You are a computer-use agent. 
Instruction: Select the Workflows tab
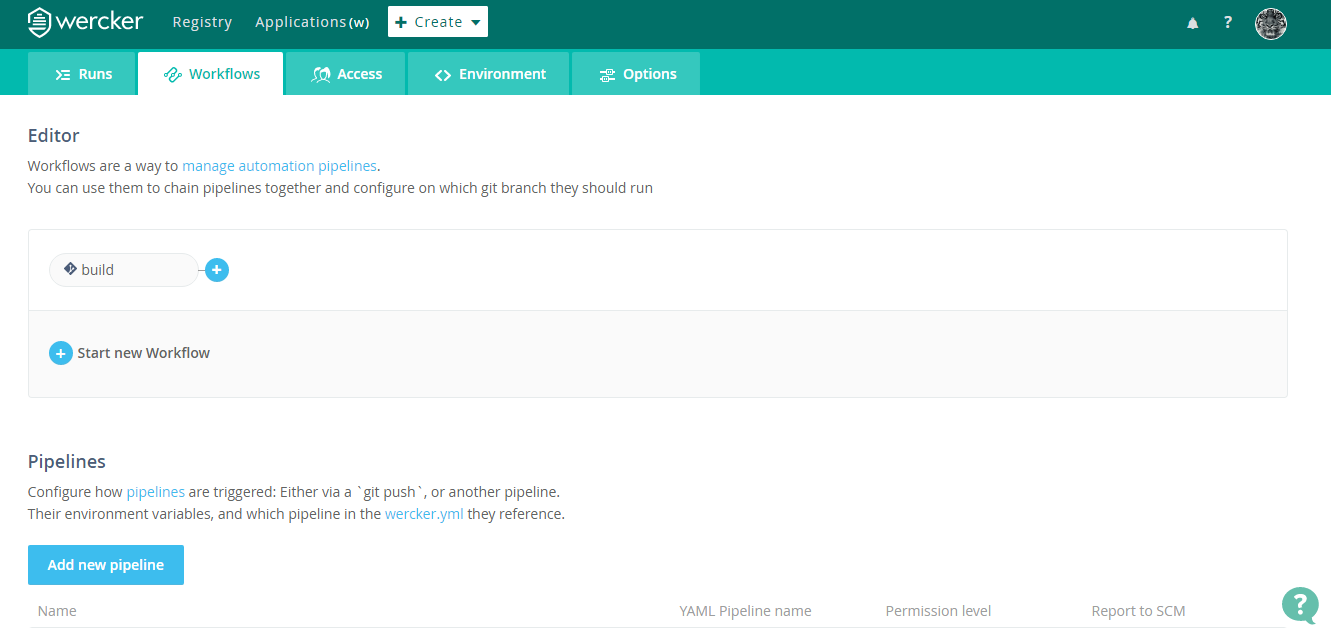click(211, 74)
